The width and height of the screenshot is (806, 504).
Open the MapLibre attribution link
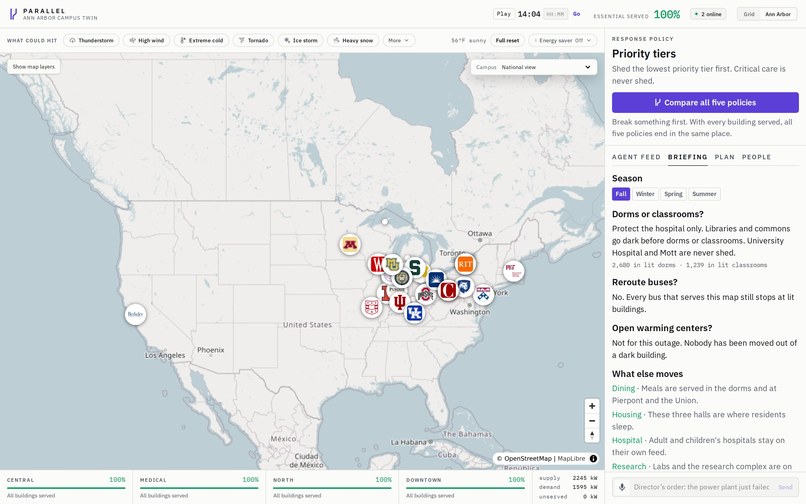pyautogui.click(x=571, y=458)
